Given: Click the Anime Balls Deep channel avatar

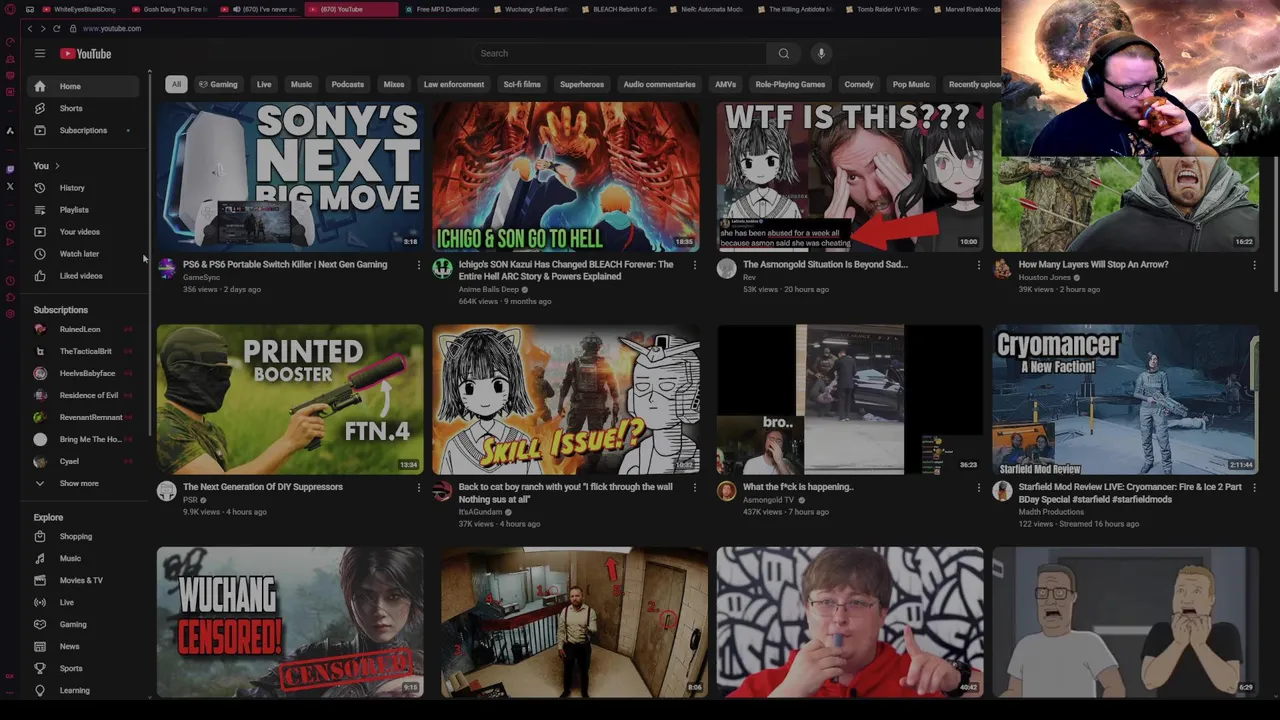Looking at the screenshot, I should click(x=442, y=268).
